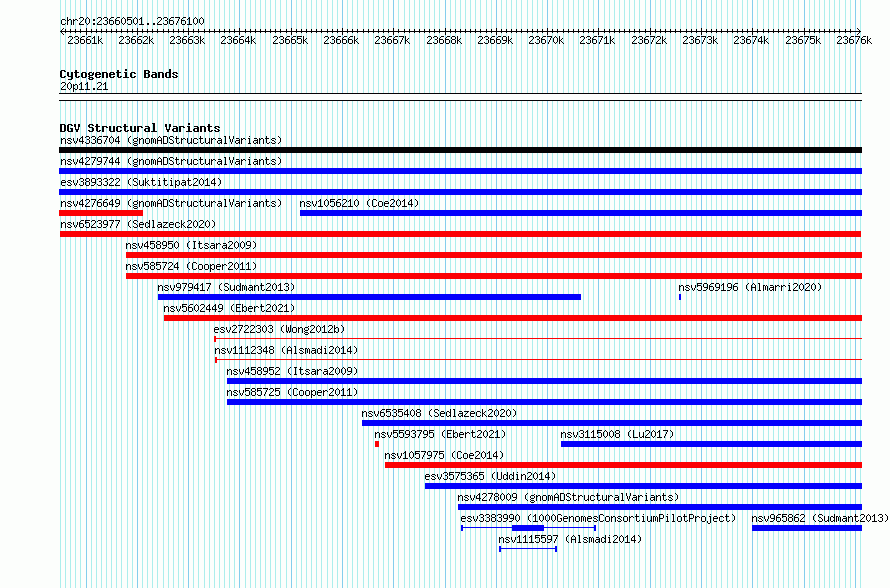
Task: Click the 23675k ruler position label
Action: pos(803,40)
